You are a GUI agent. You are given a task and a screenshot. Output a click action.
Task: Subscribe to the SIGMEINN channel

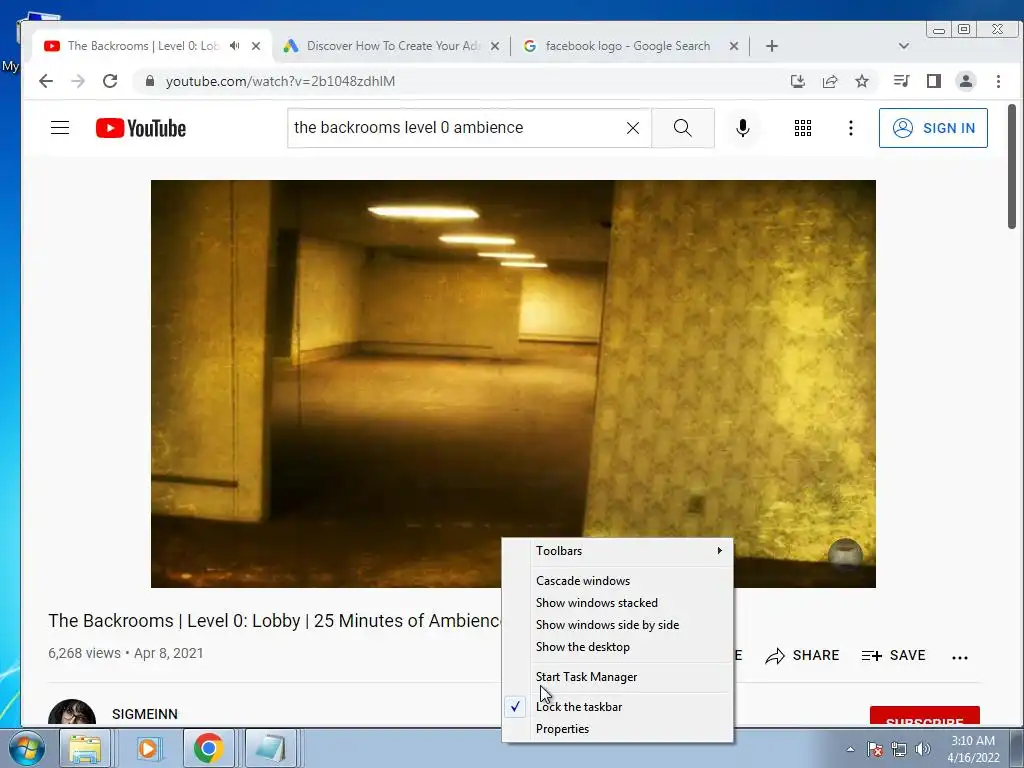[x=925, y=716]
